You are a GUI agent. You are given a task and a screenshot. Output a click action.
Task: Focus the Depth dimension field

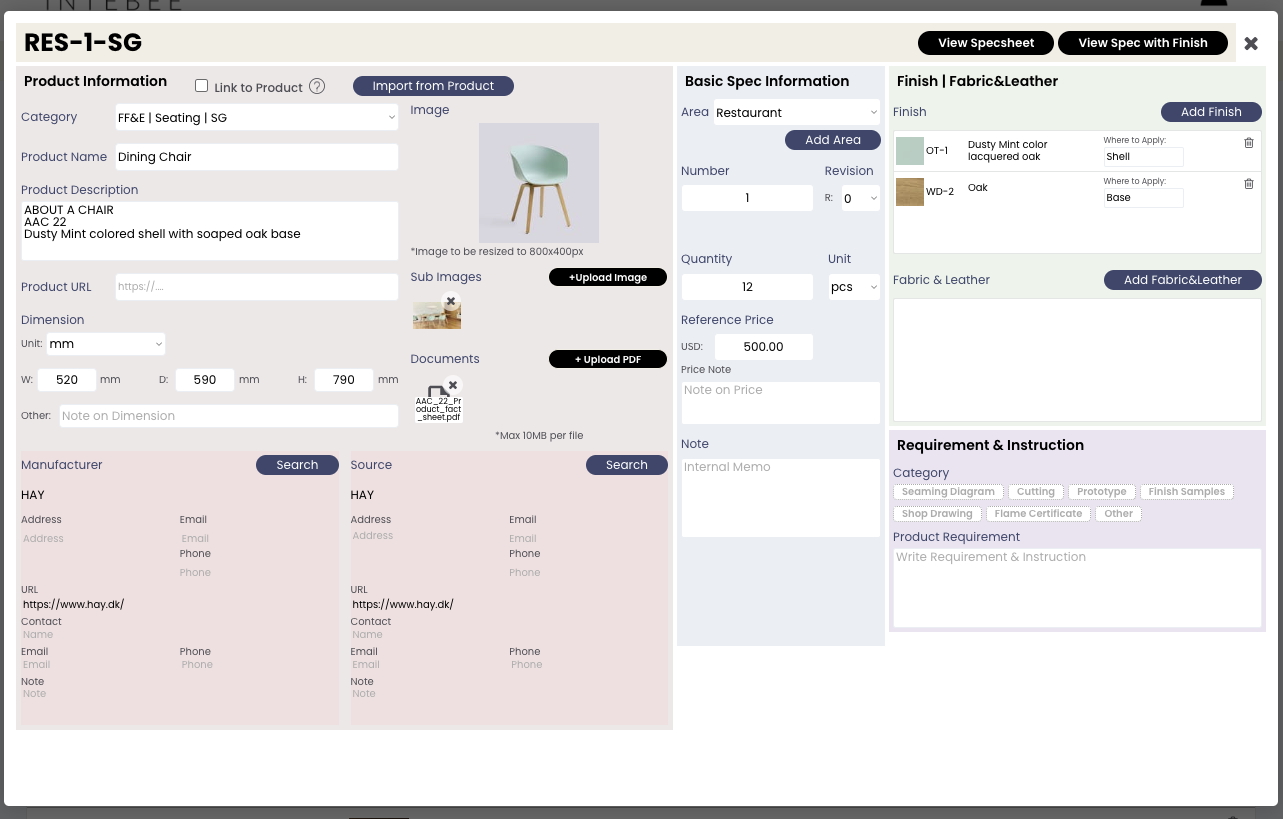(205, 380)
